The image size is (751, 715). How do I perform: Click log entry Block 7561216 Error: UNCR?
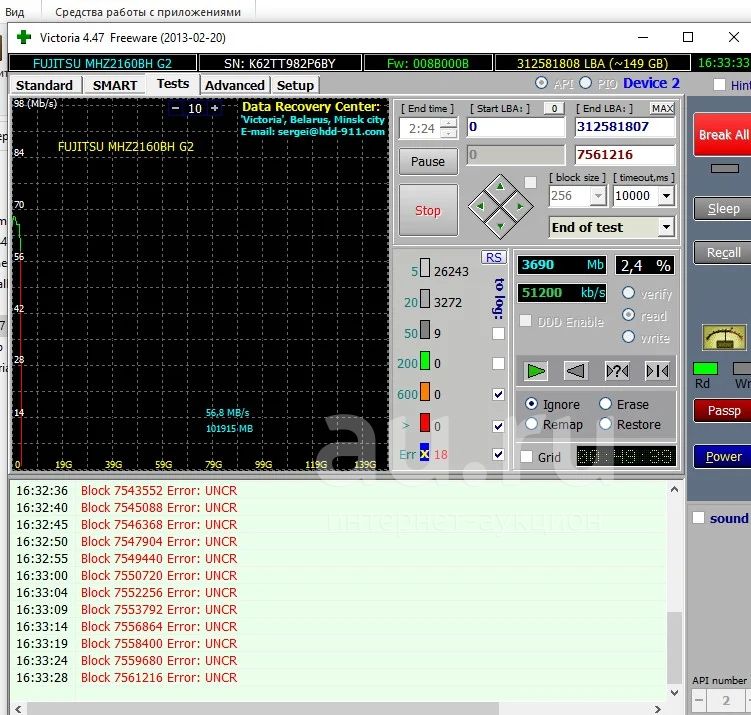coord(159,678)
